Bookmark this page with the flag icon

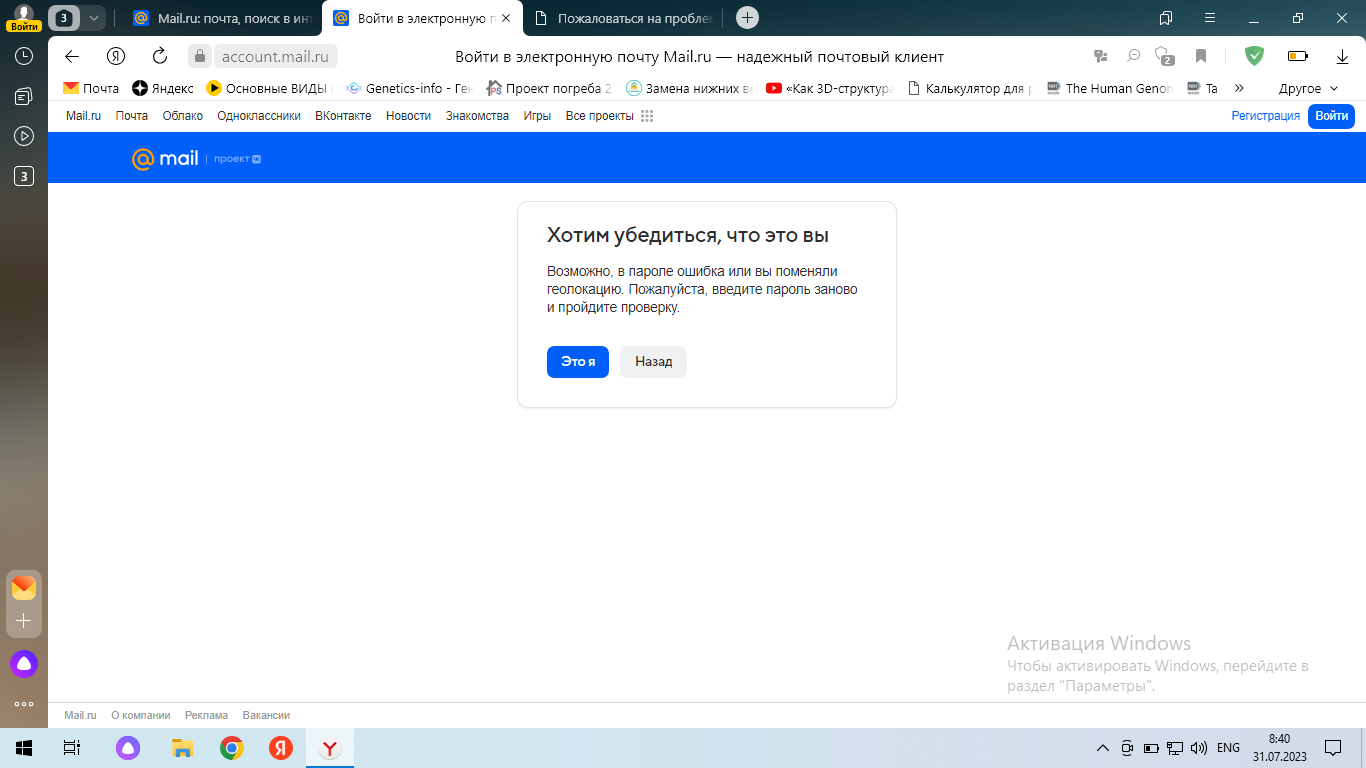pyautogui.click(x=1200, y=56)
